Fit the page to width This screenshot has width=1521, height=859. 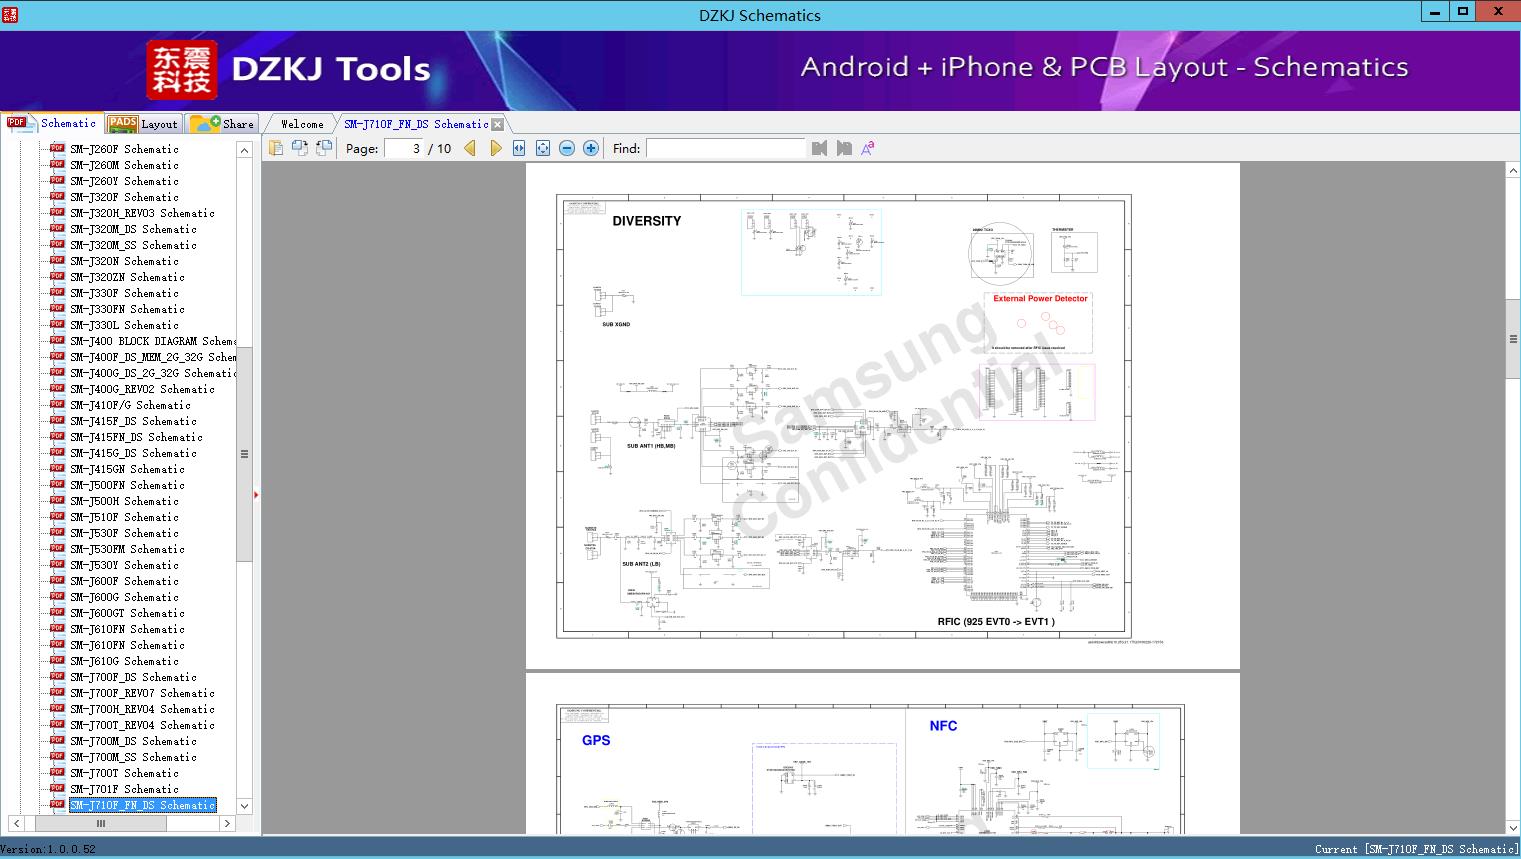[519, 148]
